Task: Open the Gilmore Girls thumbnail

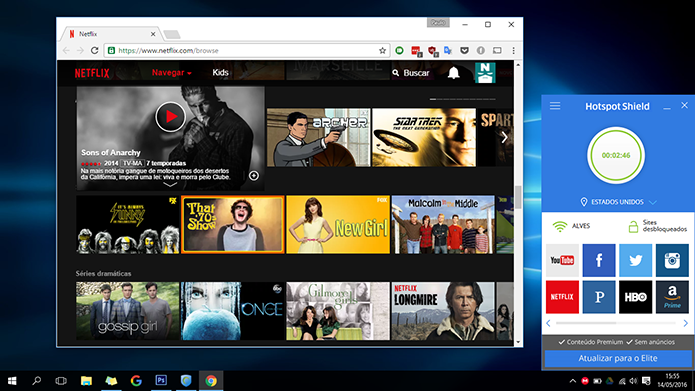Action: coord(338,311)
